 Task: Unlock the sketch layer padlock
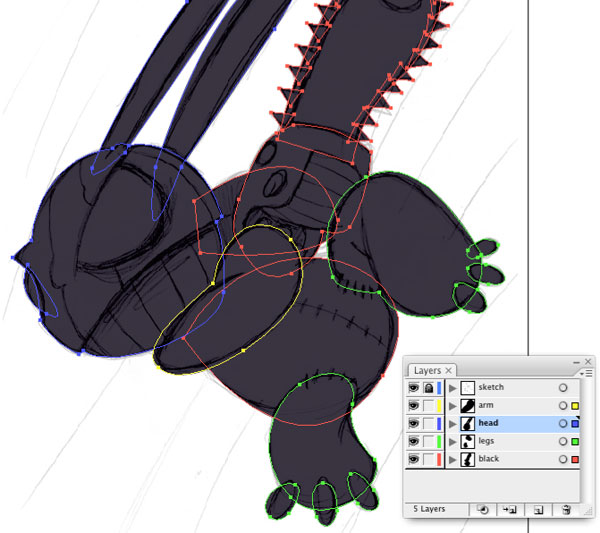[429, 388]
